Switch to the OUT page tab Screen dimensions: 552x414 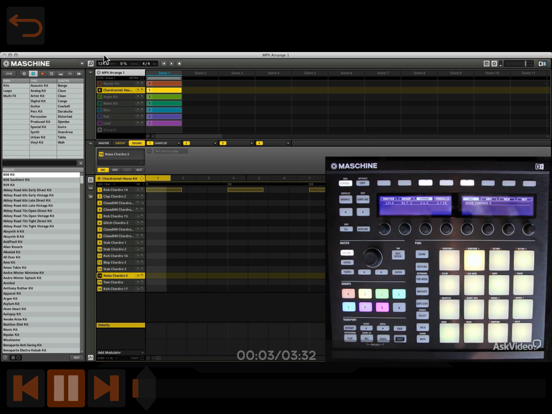click(139, 170)
